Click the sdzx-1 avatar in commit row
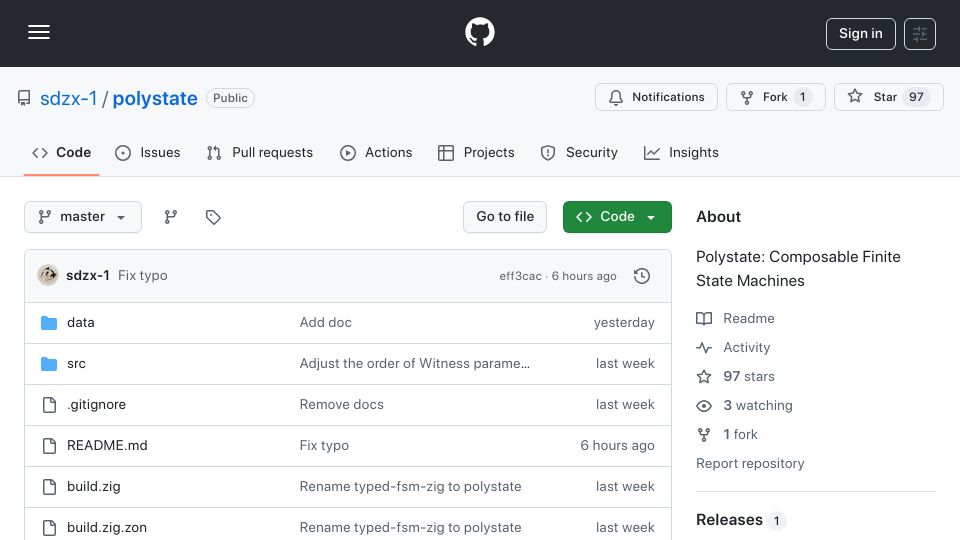 point(48,276)
